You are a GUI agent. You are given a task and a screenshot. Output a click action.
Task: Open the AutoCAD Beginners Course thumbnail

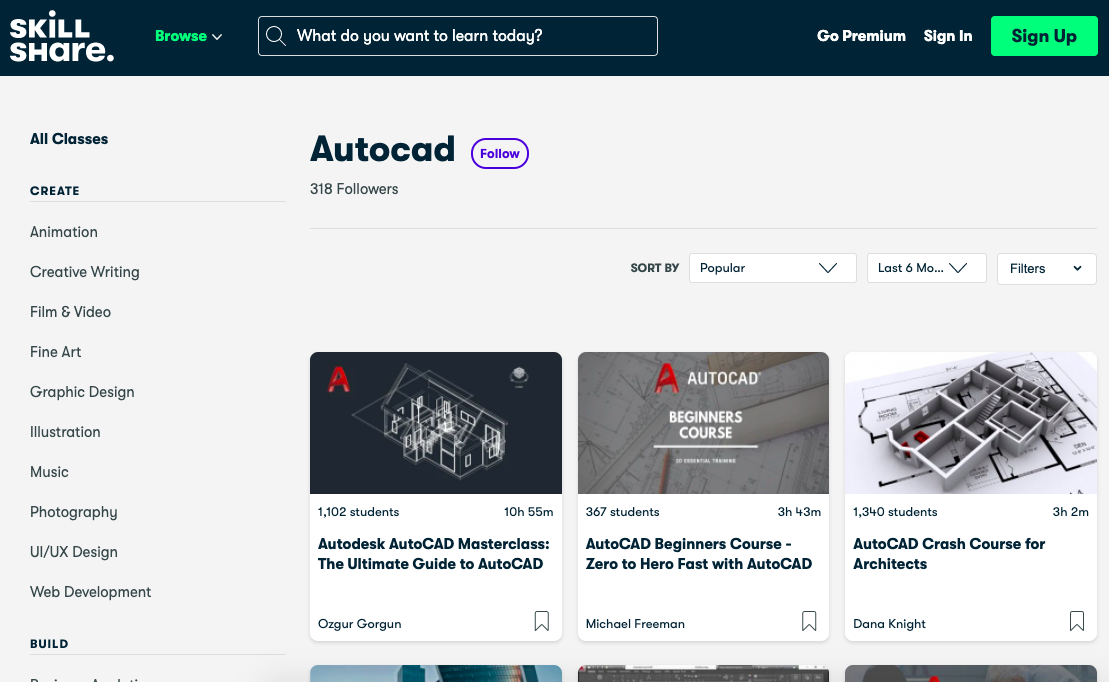(703, 423)
